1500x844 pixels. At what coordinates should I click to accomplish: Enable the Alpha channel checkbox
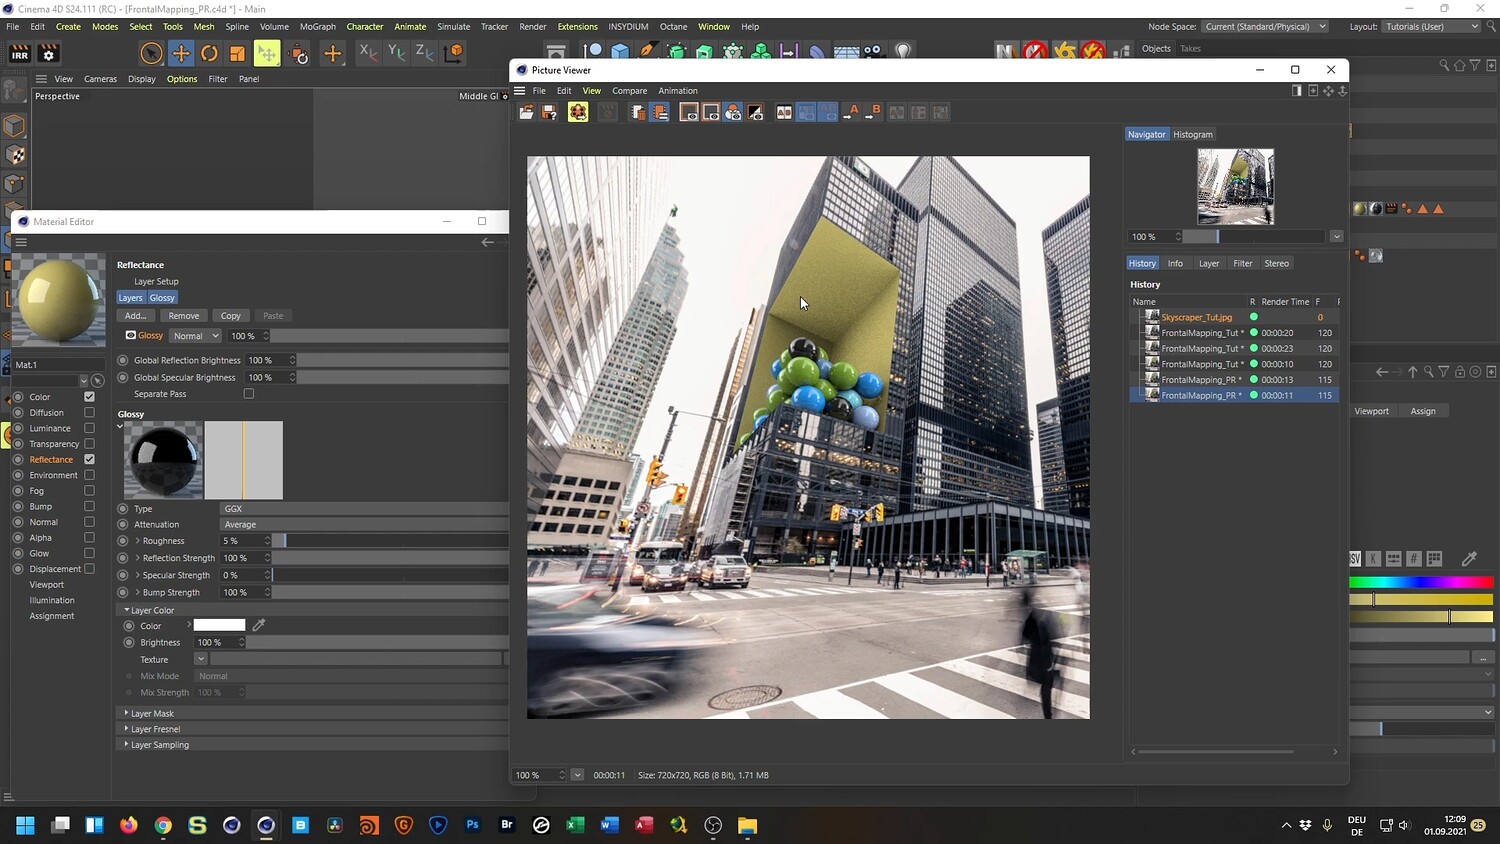[89, 537]
